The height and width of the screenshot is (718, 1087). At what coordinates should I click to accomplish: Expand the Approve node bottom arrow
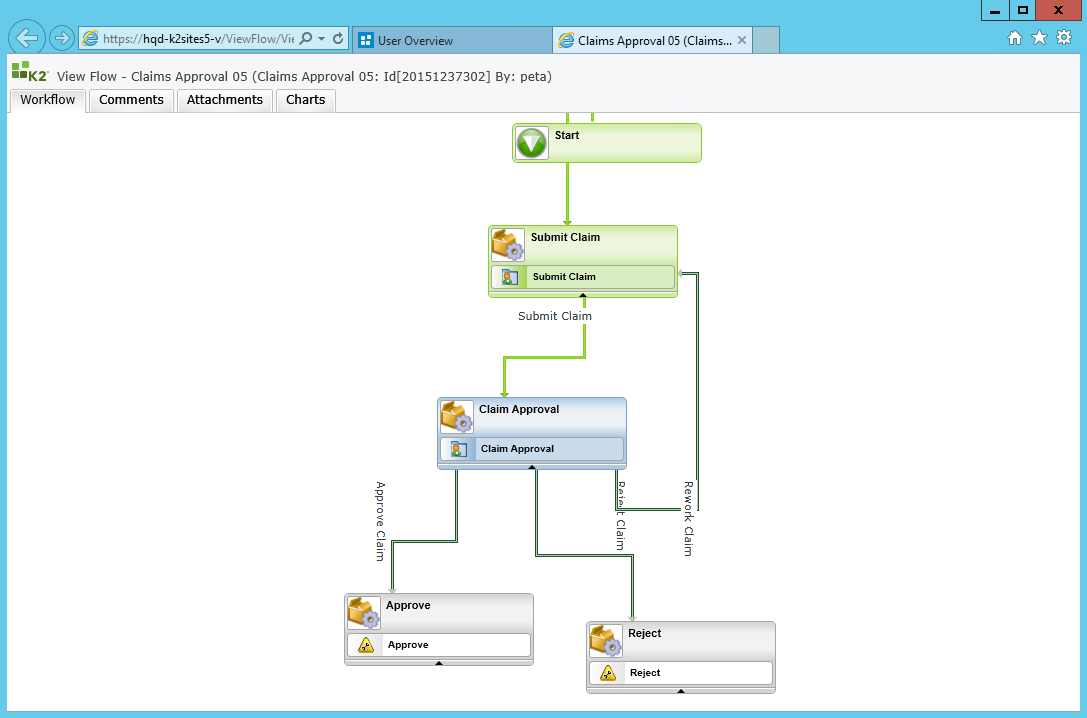(439, 663)
